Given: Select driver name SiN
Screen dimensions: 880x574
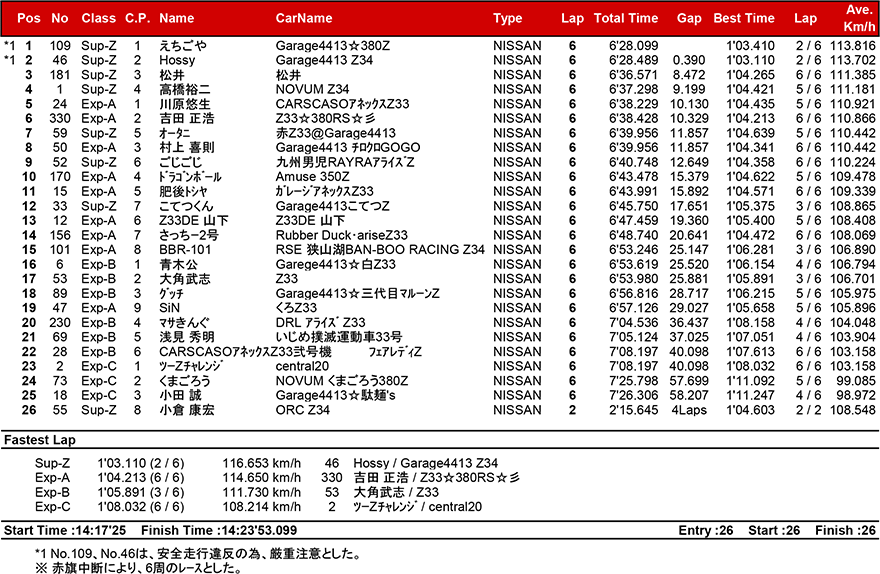Looking at the screenshot, I should (x=169, y=308).
